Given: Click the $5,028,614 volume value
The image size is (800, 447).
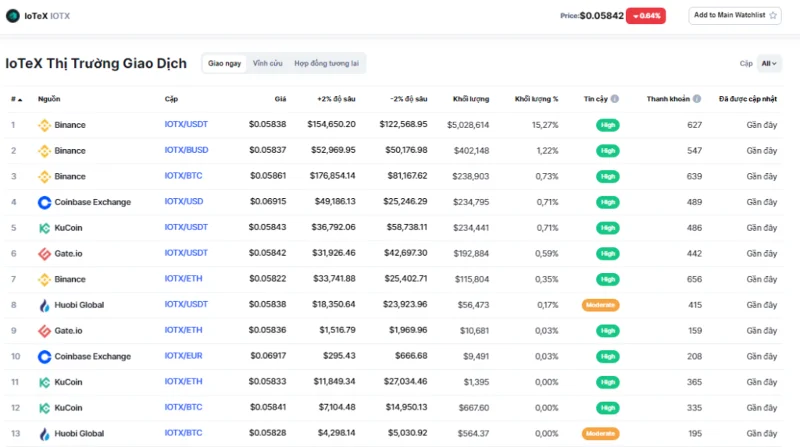Looking at the screenshot, I should (468, 125).
